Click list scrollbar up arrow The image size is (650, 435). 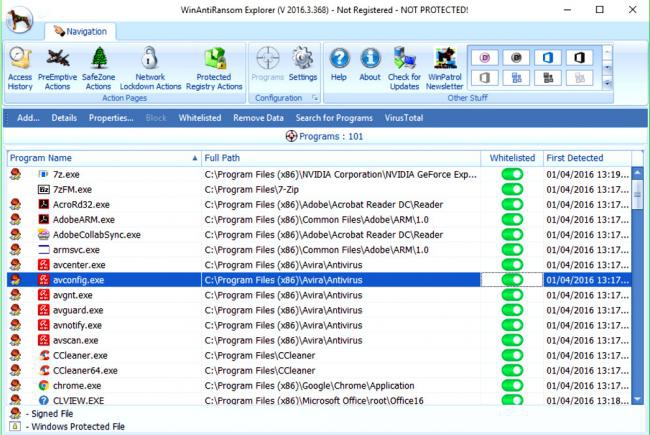pyautogui.click(x=637, y=172)
